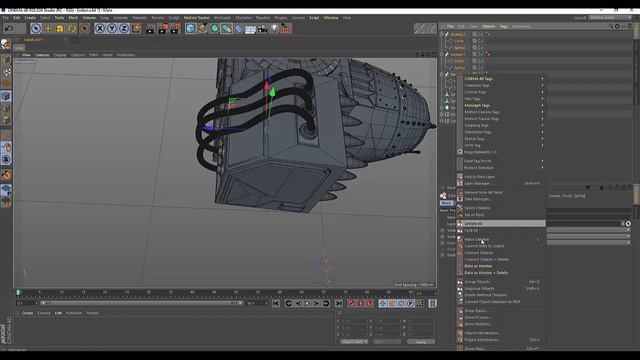Click the Undo arrow icon
The height and width of the screenshot is (360, 640).
(9, 28)
